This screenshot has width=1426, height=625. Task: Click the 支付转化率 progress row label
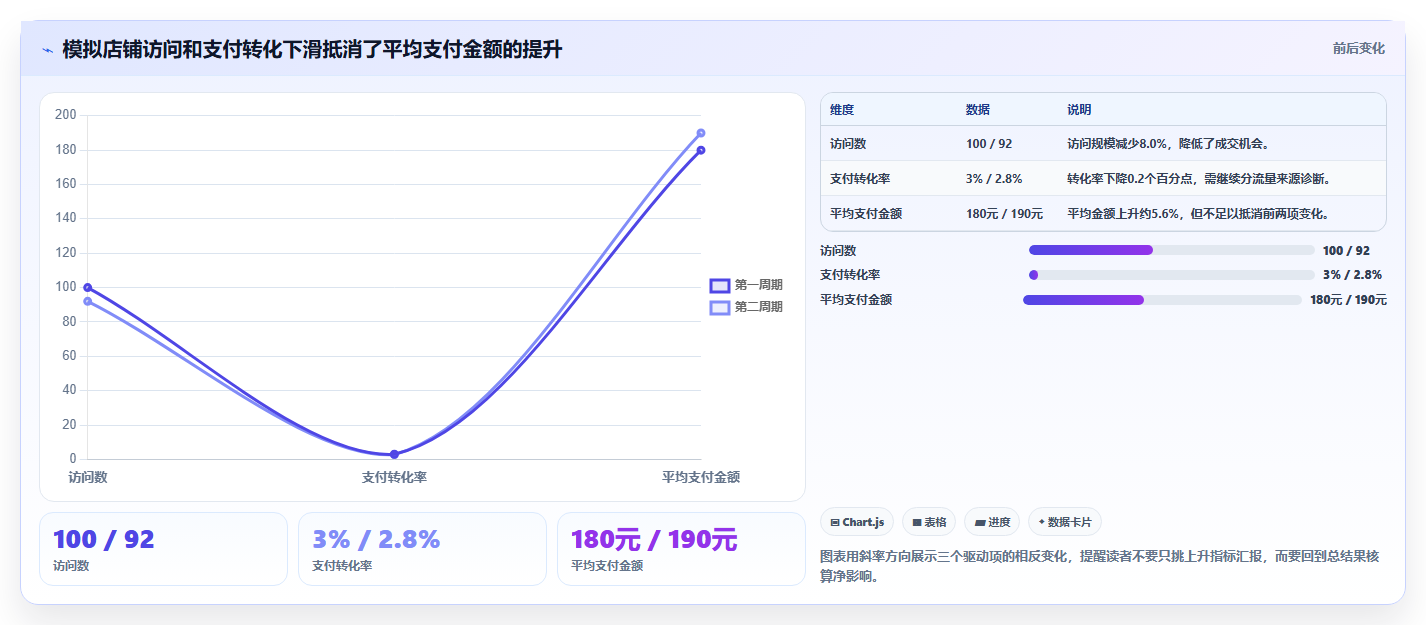pos(850,275)
